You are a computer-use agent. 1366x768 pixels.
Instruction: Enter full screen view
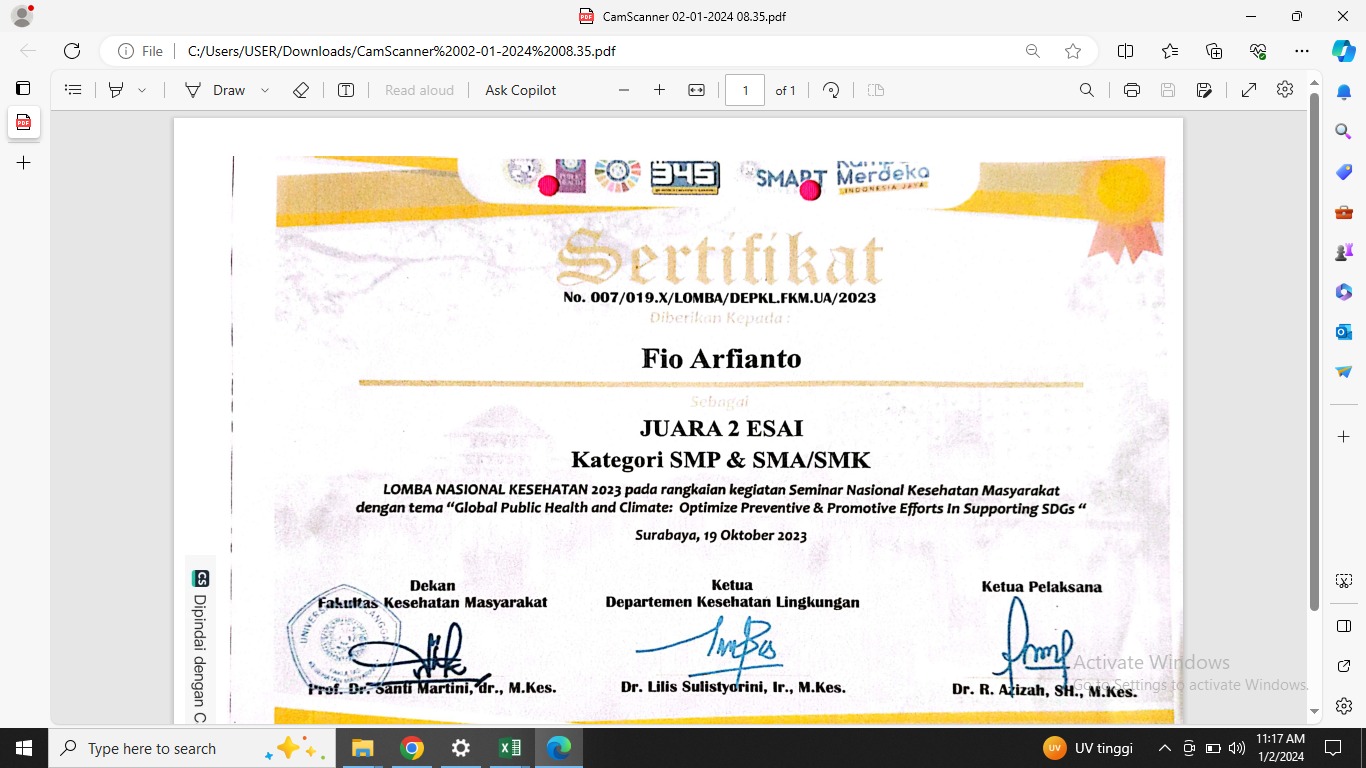1249,90
